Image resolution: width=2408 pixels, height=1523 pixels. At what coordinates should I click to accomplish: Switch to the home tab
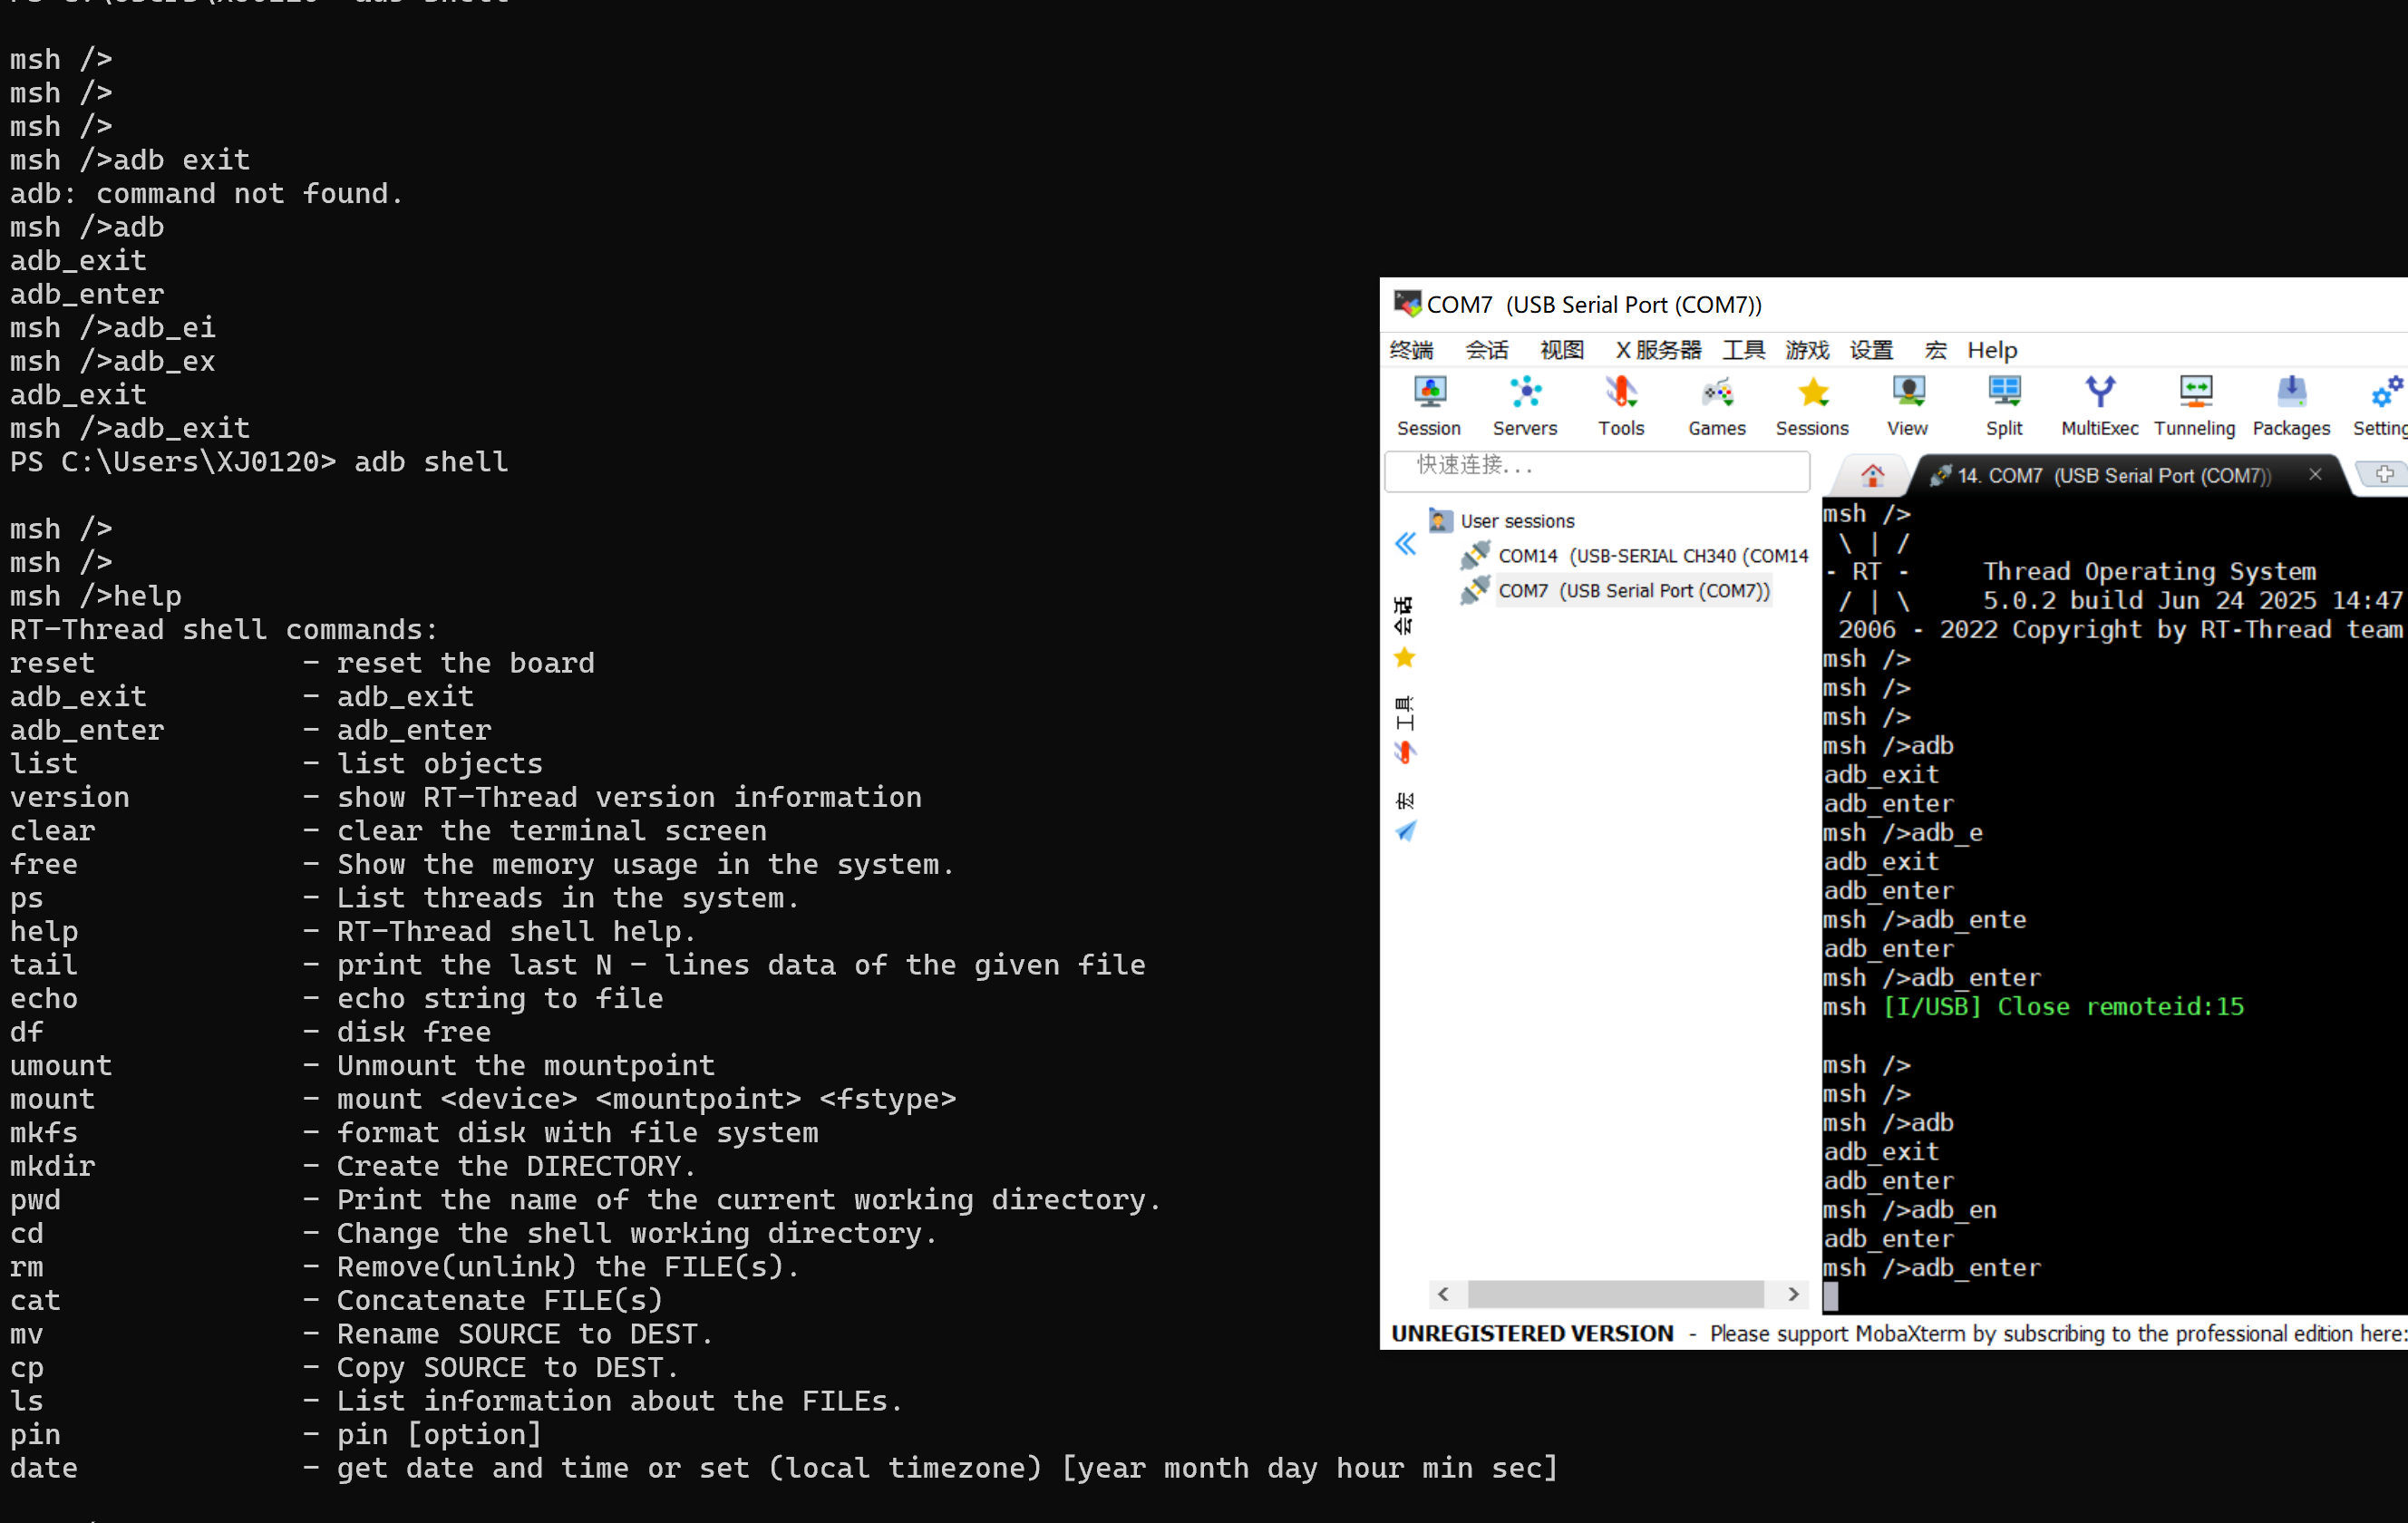pyautogui.click(x=1871, y=474)
